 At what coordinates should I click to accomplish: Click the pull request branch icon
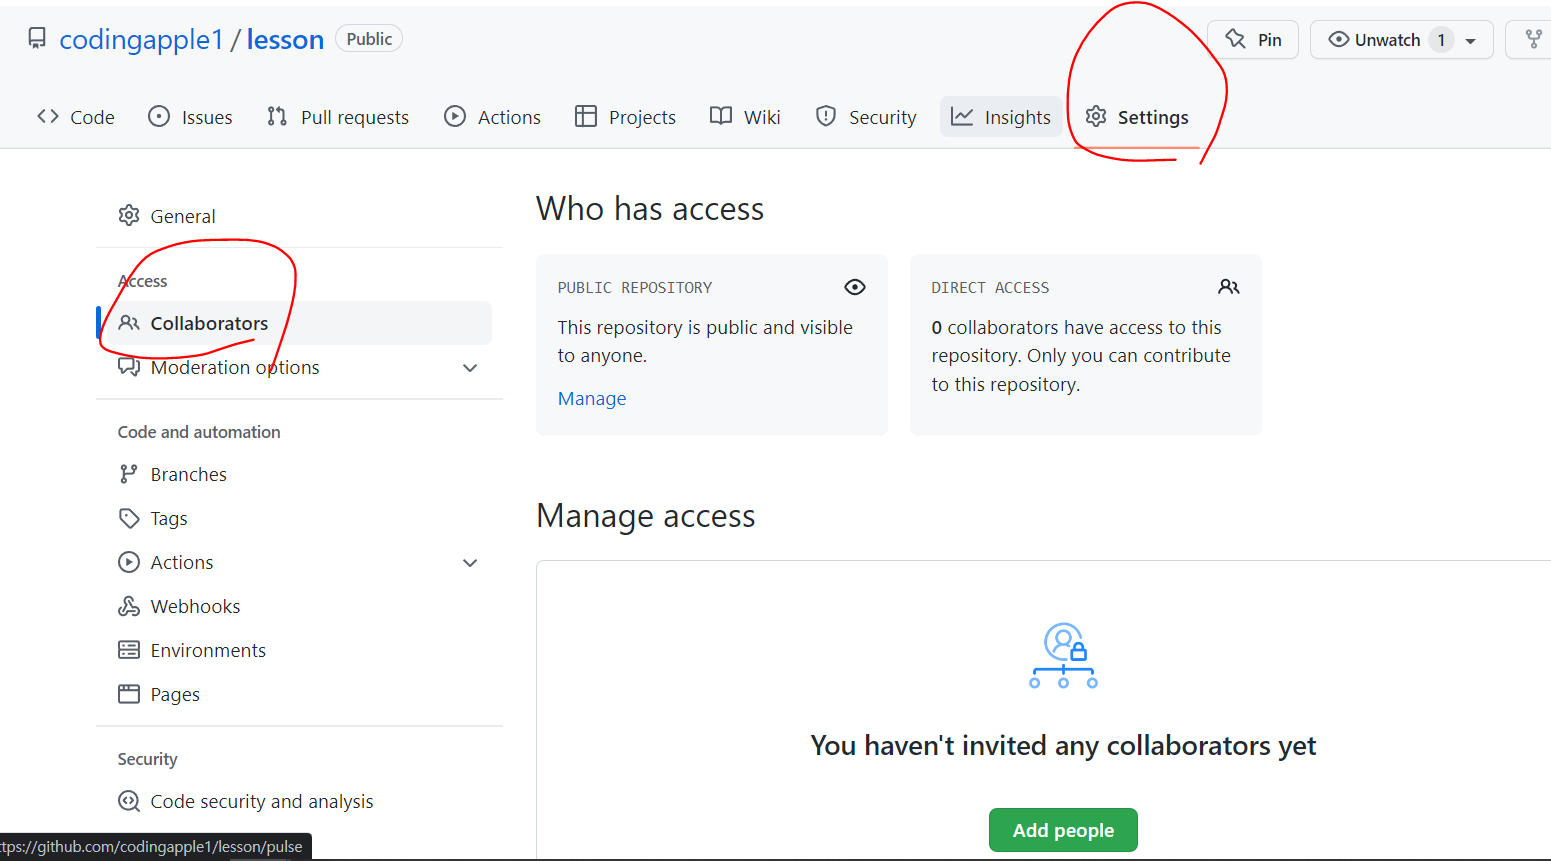point(277,116)
